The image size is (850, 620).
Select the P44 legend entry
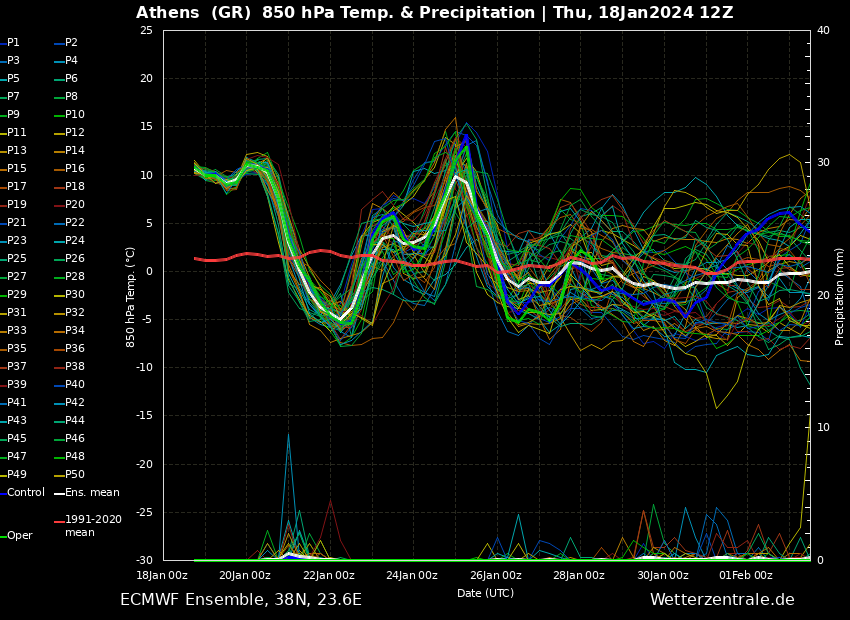(75, 421)
